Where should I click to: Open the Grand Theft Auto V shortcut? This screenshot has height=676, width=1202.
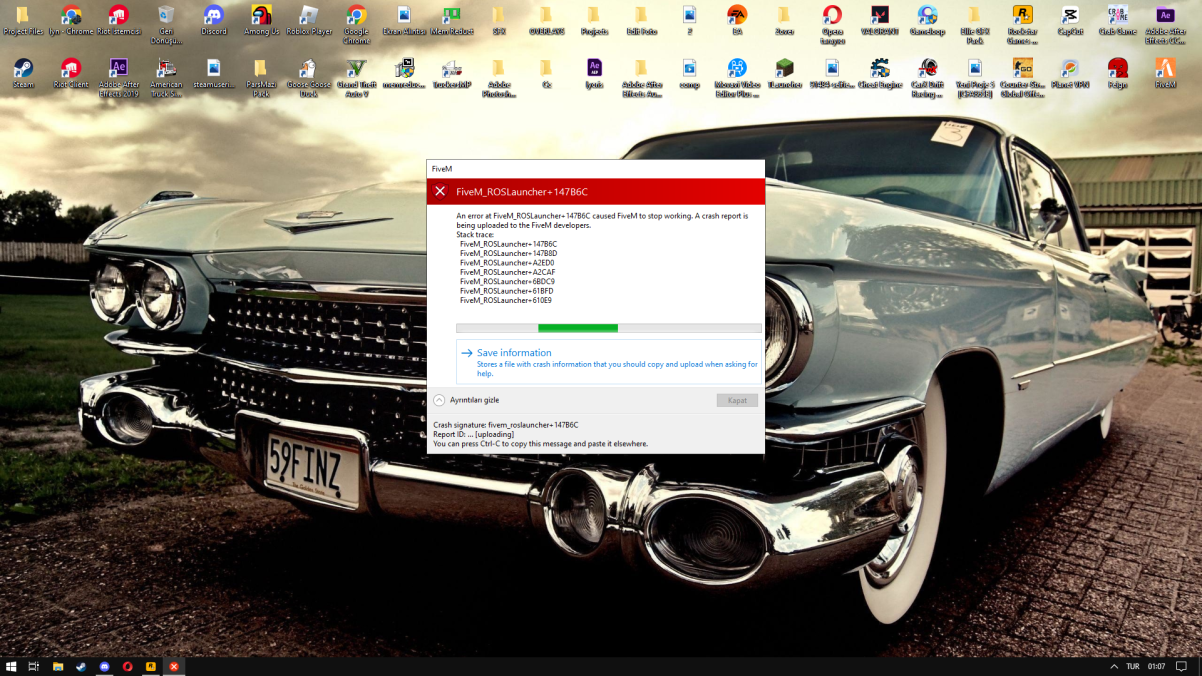(356, 78)
